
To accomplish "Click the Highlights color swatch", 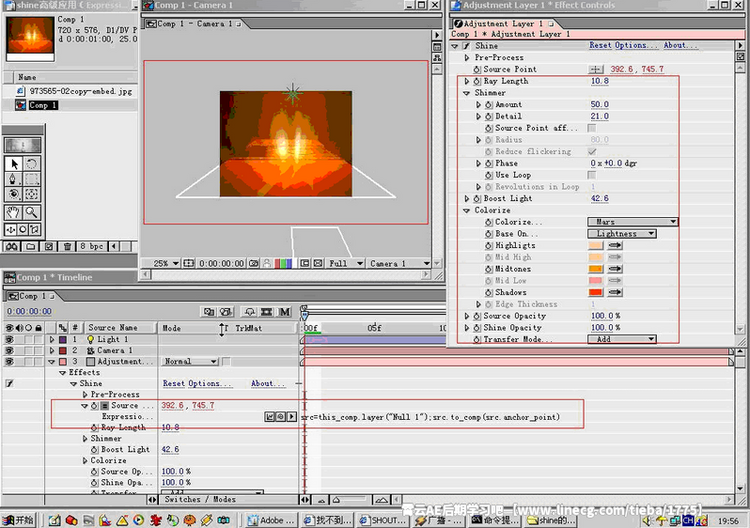I will click(596, 245).
